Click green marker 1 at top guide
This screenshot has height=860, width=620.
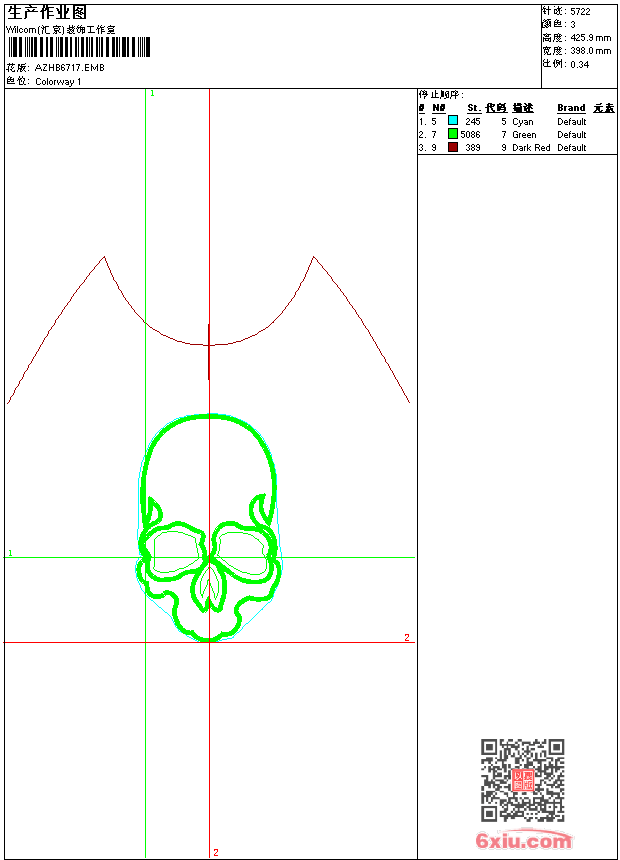tap(152, 93)
